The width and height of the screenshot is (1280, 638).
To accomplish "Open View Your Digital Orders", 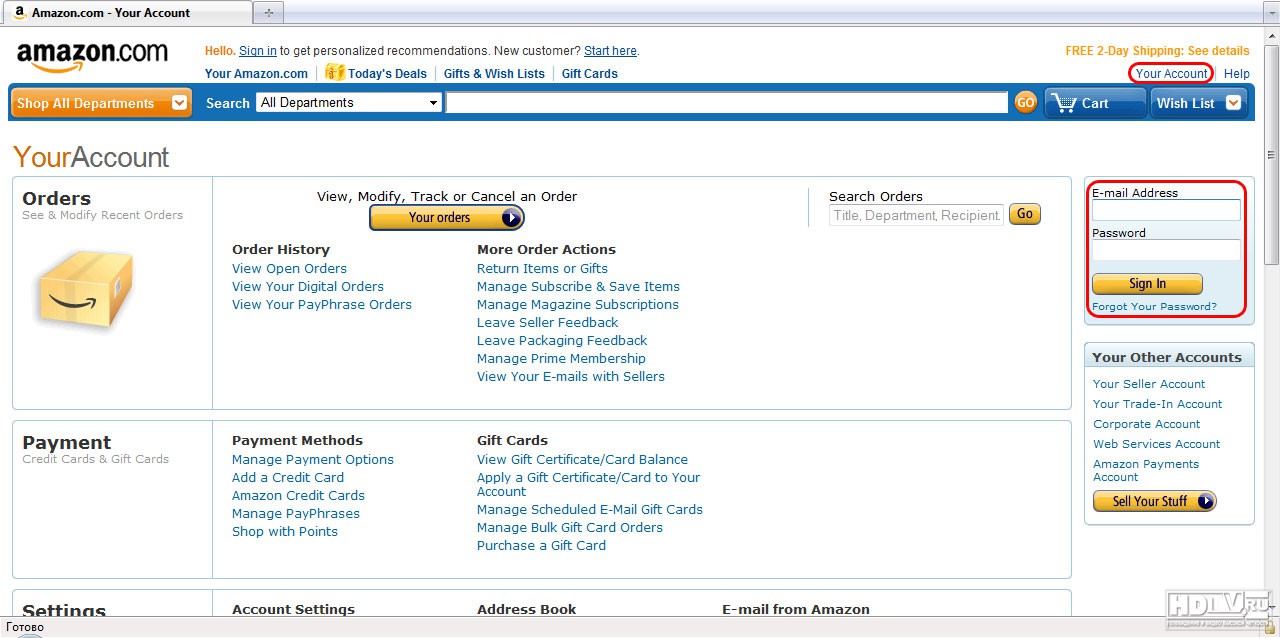I will [x=308, y=287].
